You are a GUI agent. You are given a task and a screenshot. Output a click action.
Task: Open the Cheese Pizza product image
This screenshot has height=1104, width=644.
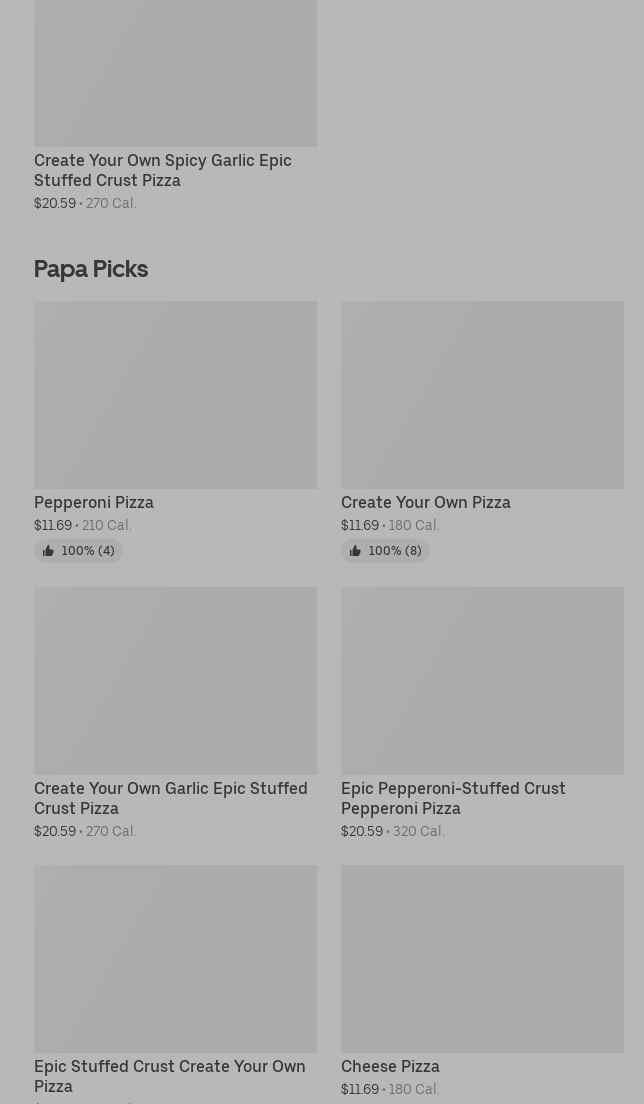click(x=482, y=958)
